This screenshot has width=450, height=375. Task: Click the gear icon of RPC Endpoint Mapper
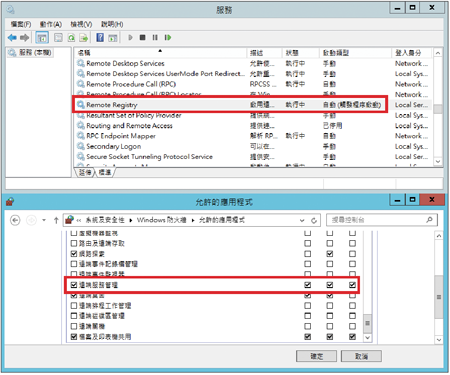[81, 136]
